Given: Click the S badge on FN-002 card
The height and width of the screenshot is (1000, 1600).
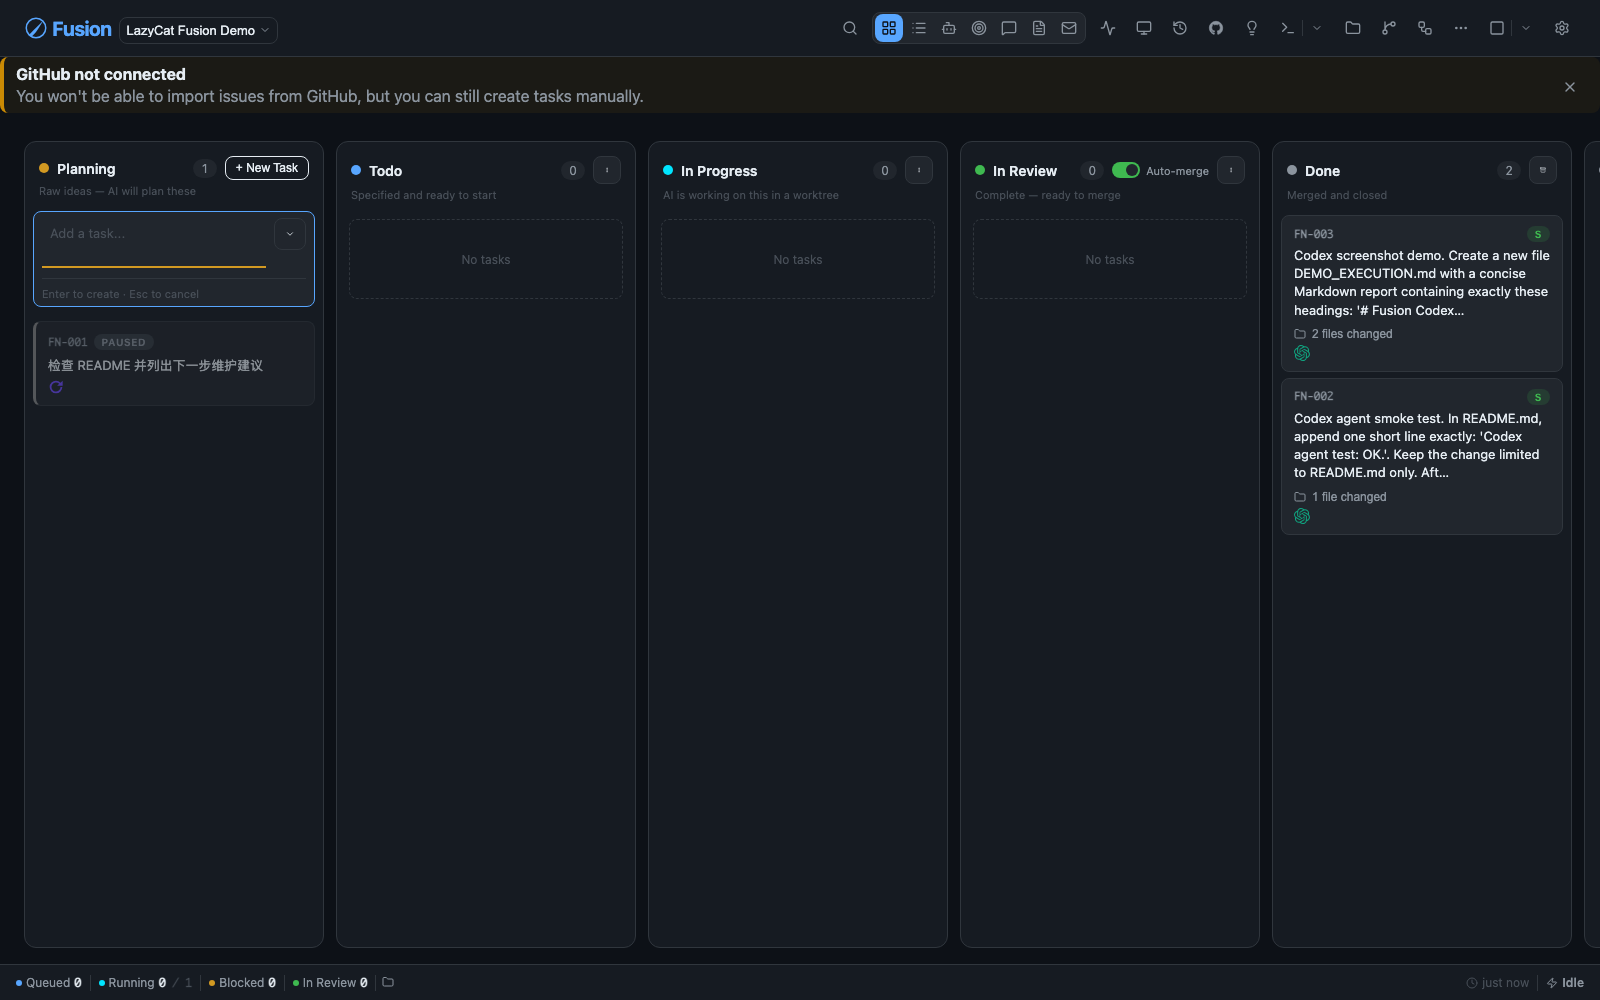Looking at the screenshot, I should [1538, 397].
